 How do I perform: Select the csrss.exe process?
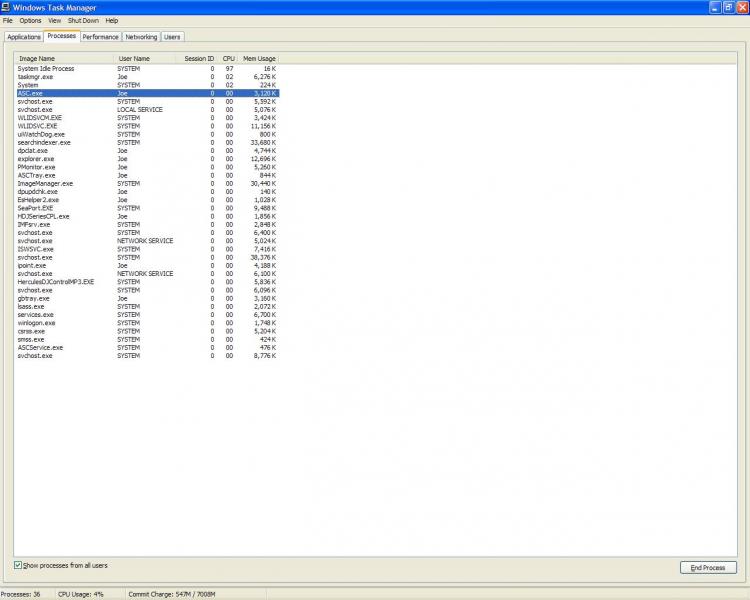(147, 331)
